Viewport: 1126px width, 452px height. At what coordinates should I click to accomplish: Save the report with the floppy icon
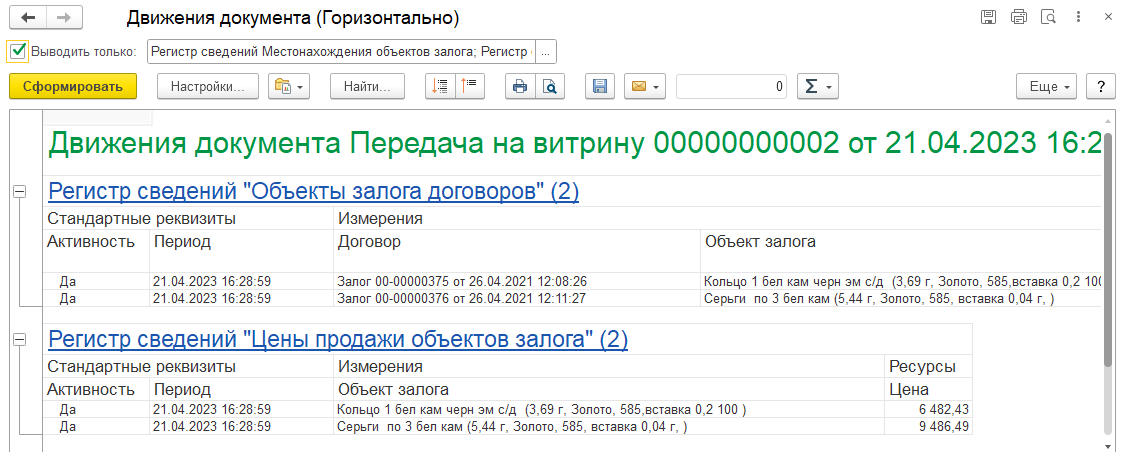600,86
